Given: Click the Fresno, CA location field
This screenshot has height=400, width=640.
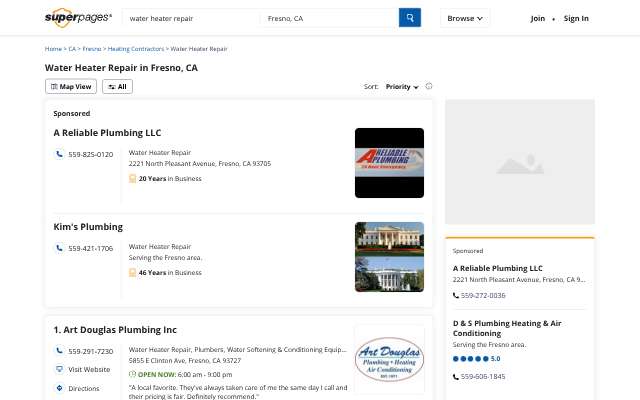Looking at the screenshot, I should (x=329, y=18).
